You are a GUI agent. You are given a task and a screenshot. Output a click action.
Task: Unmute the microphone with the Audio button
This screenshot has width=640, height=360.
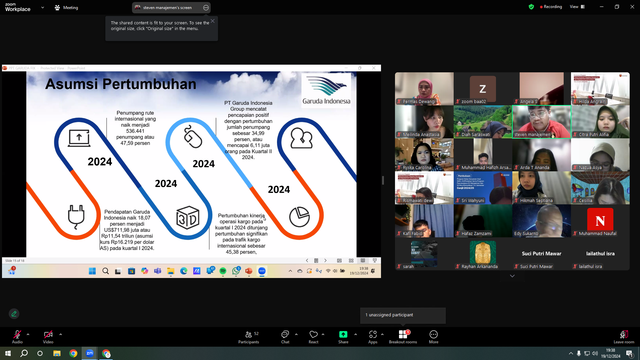click(x=17, y=337)
